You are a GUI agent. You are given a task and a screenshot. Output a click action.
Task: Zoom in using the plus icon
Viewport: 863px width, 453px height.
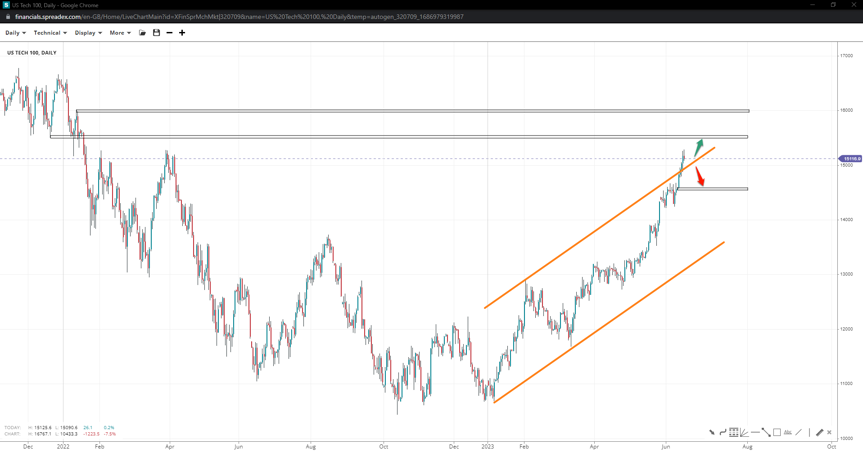(x=182, y=33)
